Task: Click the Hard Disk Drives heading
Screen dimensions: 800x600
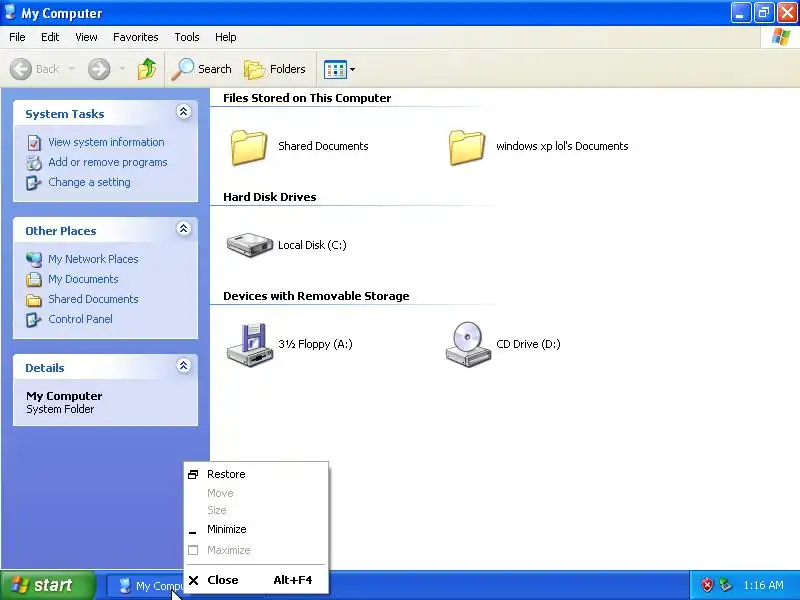Action: pyautogui.click(x=269, y=197)
